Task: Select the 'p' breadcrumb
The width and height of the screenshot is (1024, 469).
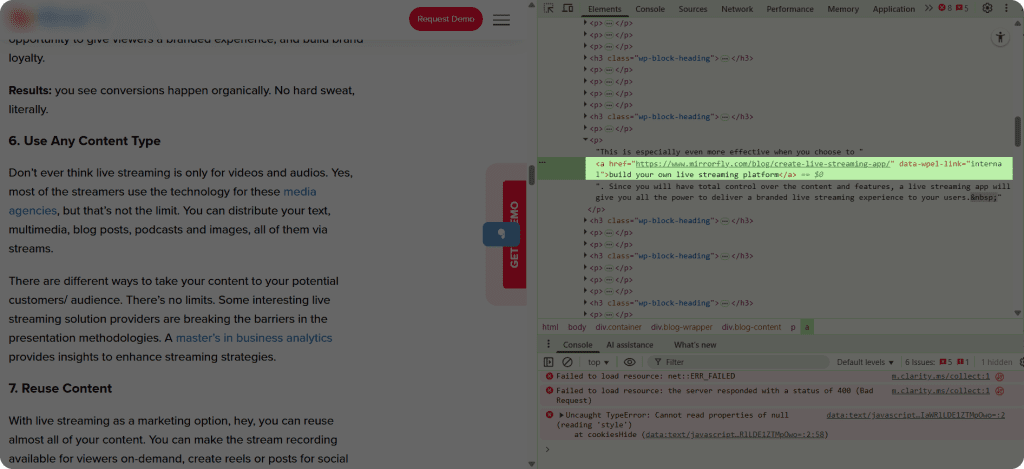Action: coord(793,327)
